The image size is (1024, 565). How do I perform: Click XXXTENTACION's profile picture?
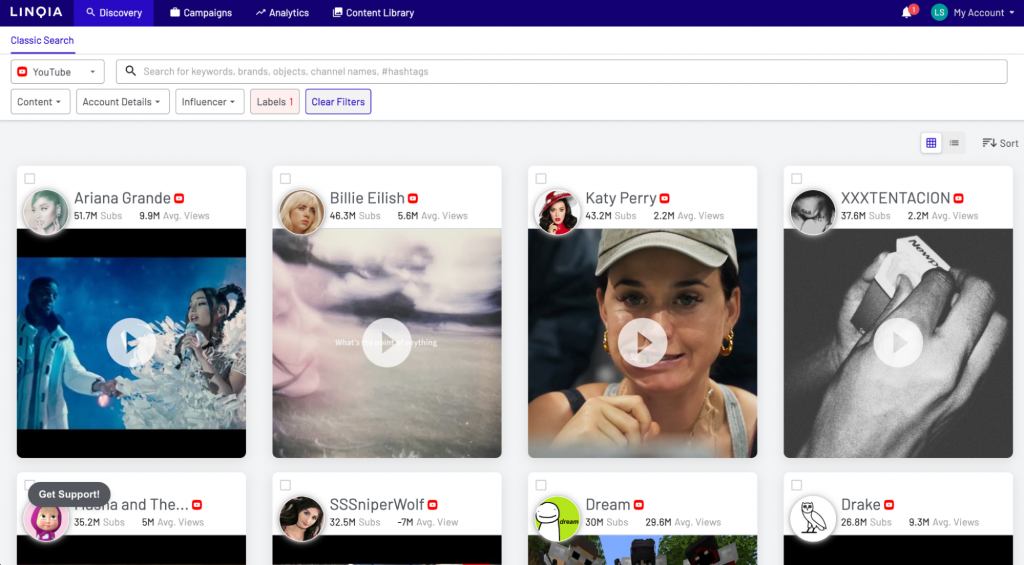812,212
